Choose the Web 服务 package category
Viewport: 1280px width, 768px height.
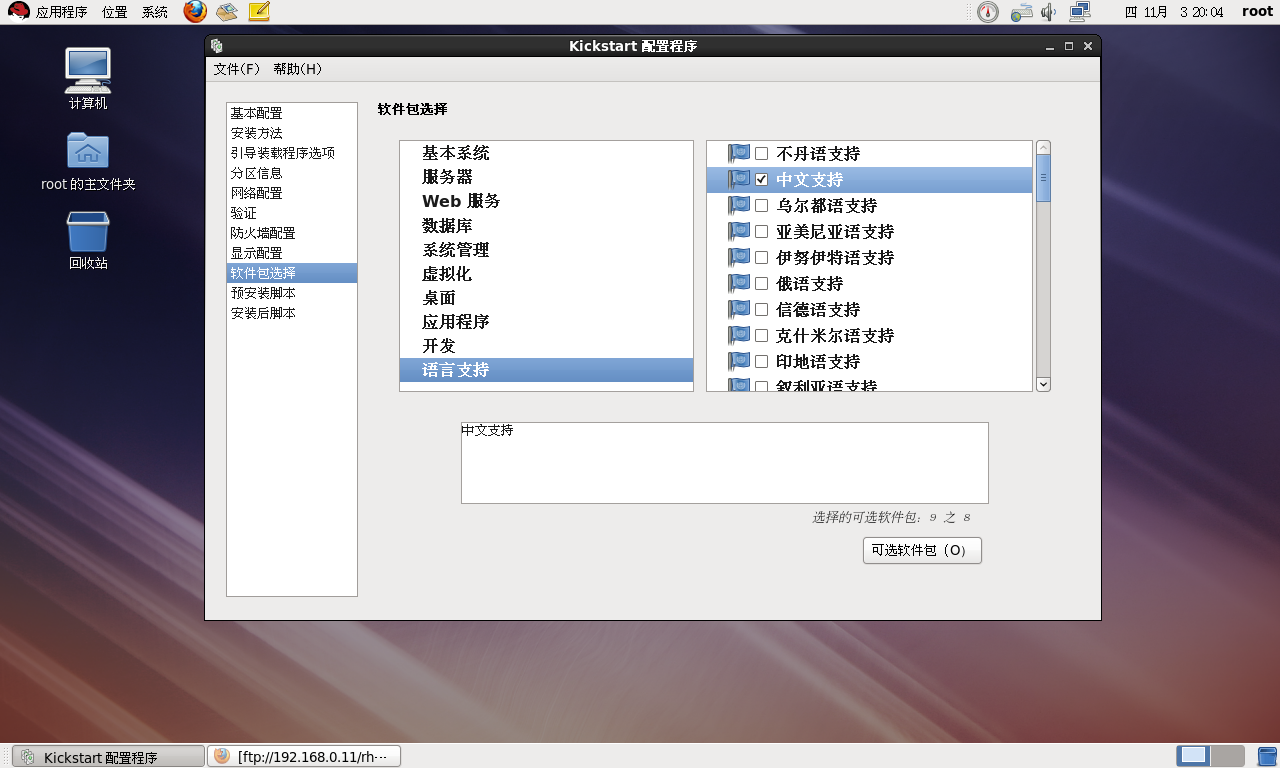pos(546,201)
